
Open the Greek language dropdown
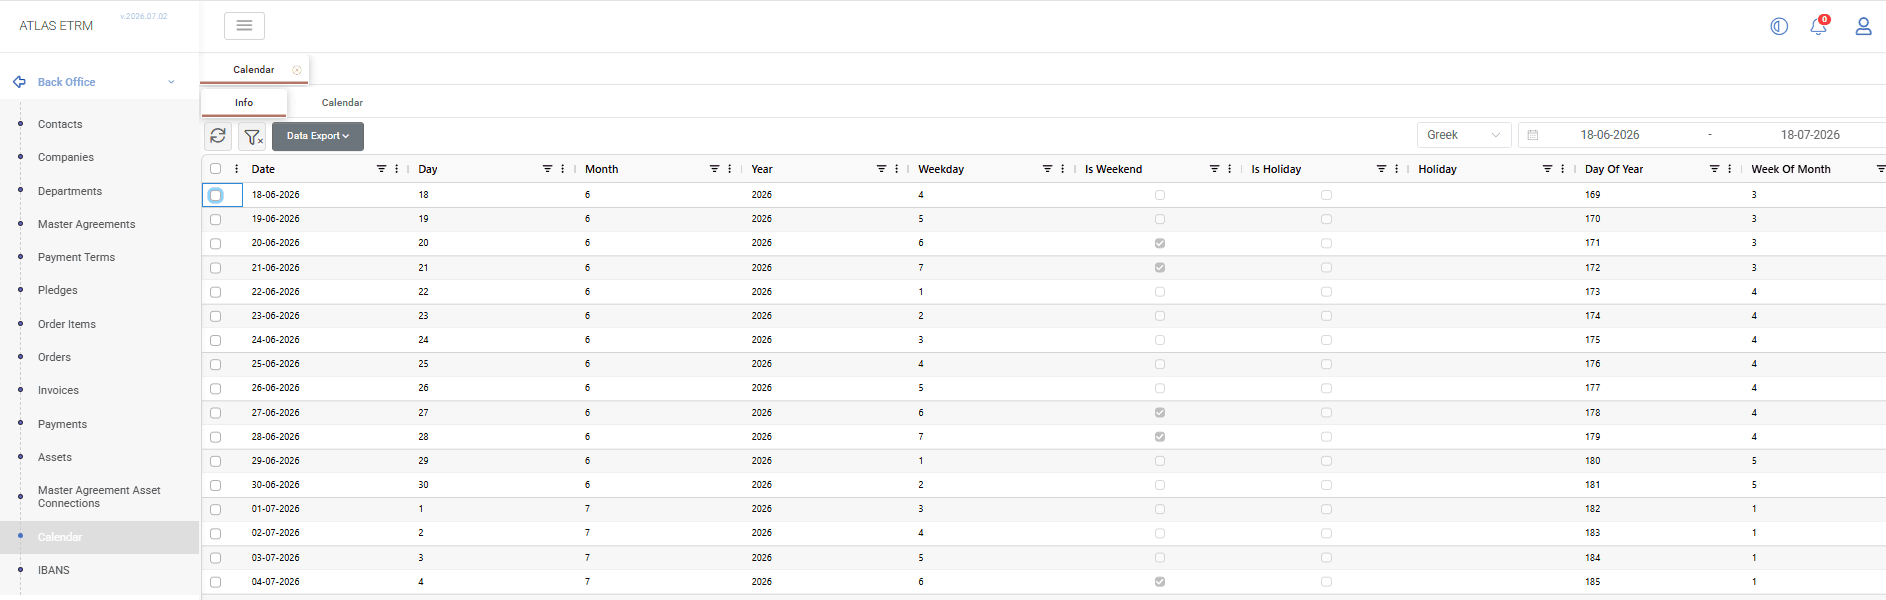coord(1464,135)
